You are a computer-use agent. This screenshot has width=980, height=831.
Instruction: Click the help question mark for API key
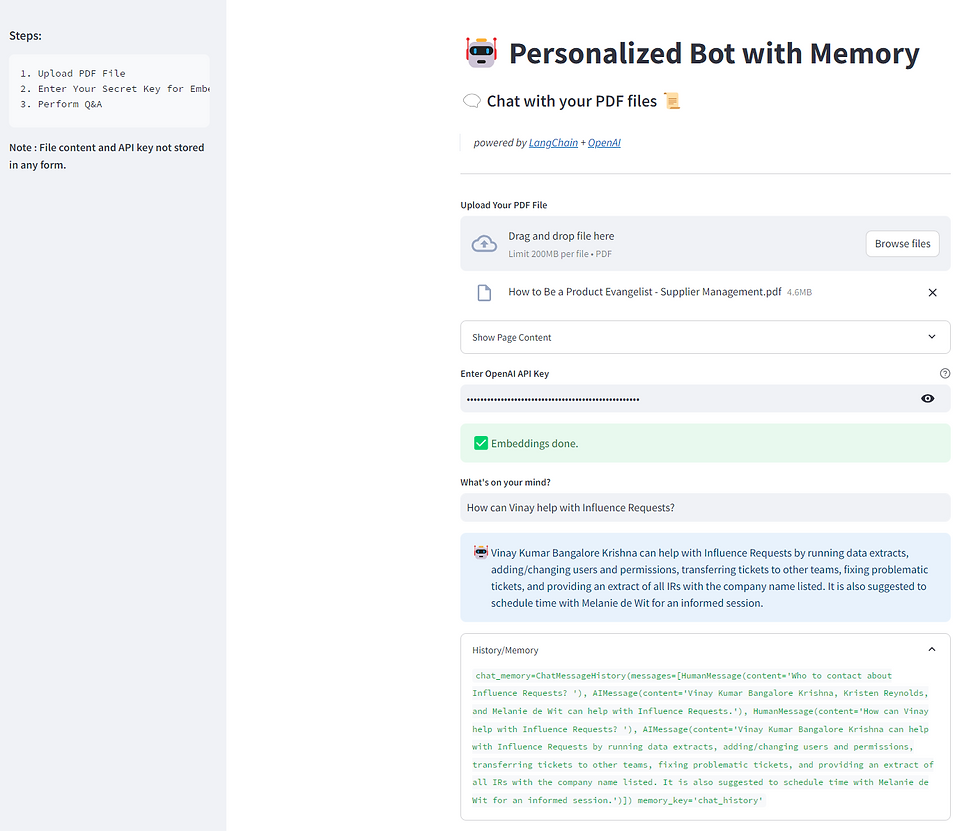pos(944,373)
